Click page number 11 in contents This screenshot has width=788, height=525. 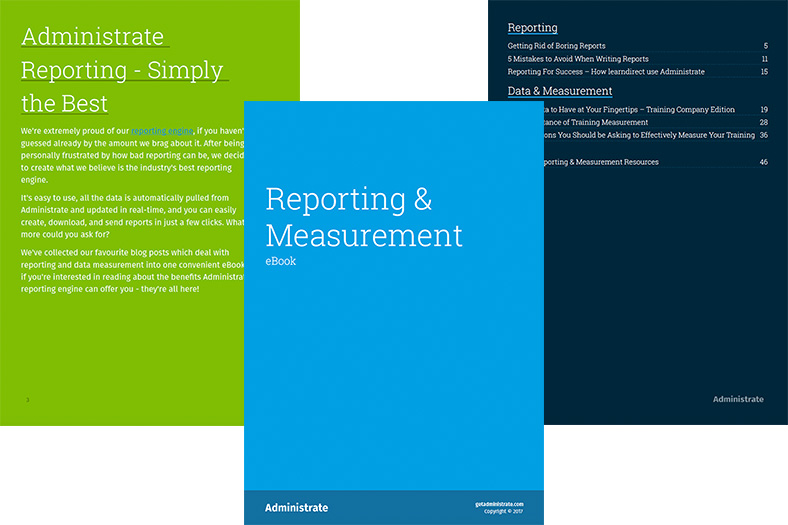764,59
